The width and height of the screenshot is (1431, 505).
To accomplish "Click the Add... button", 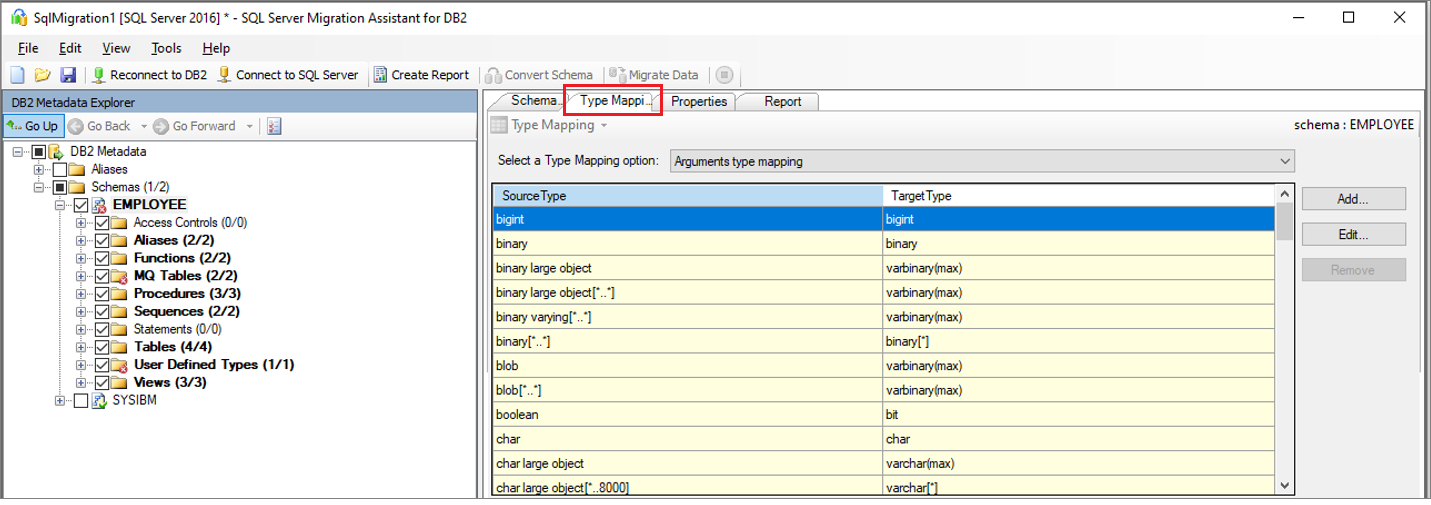I will pos(1353,199).
